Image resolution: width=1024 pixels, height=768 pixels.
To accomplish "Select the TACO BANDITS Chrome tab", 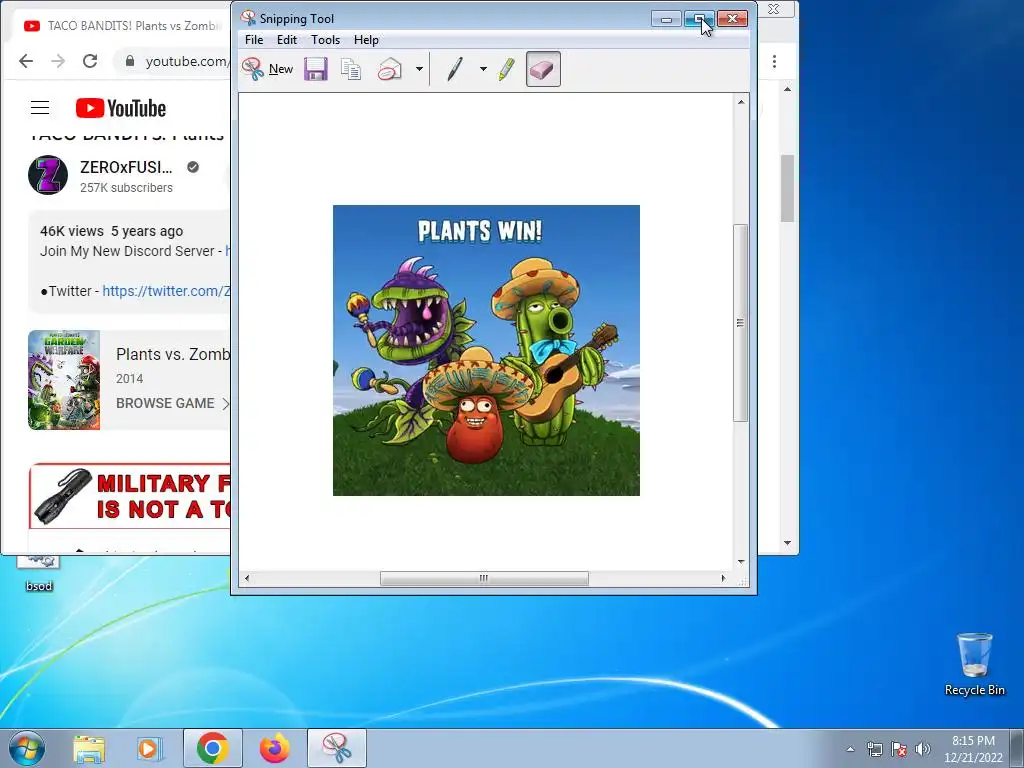I will tap(121, 26).
